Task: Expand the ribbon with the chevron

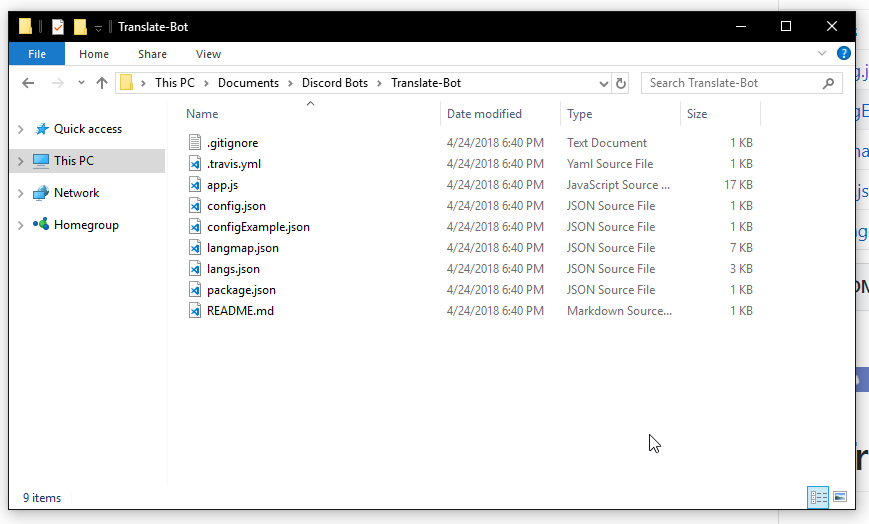Action: pyautogui.click(x=822, y=53)
